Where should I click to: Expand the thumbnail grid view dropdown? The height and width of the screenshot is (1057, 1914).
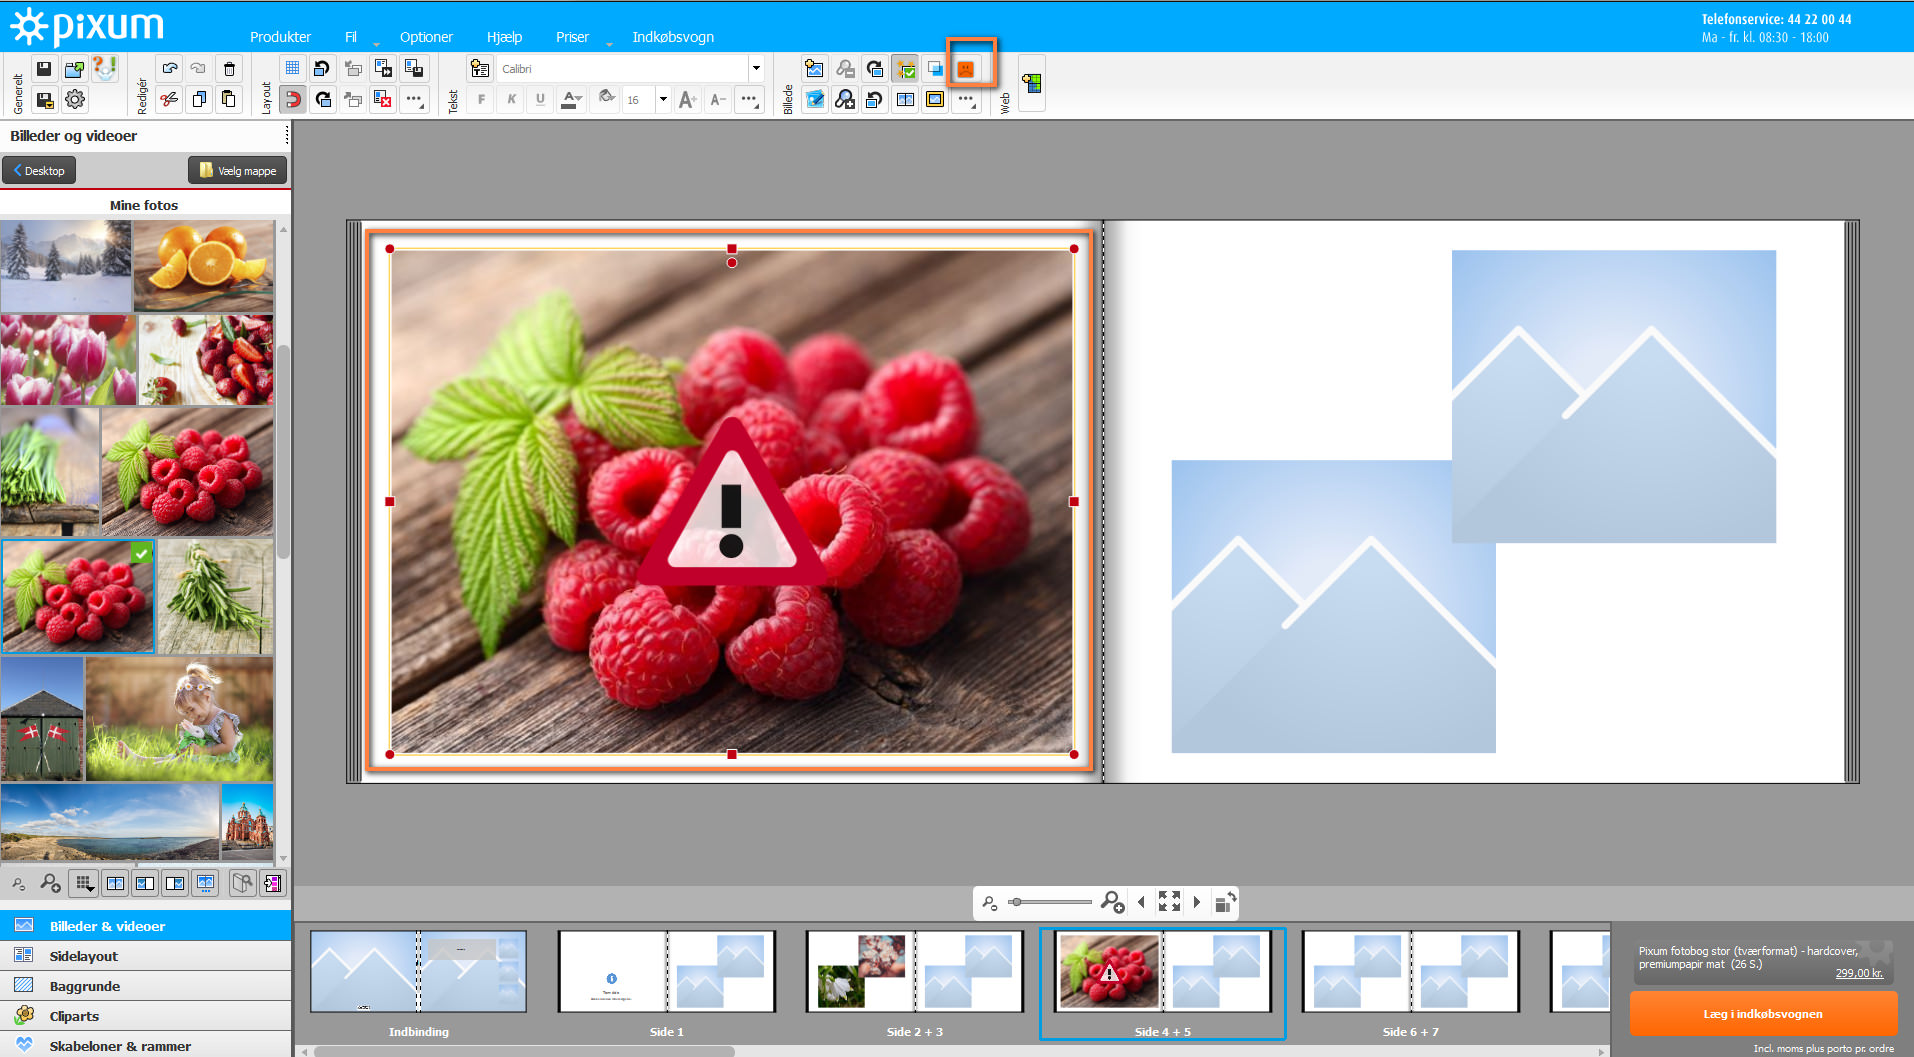[x=84, y=883]
